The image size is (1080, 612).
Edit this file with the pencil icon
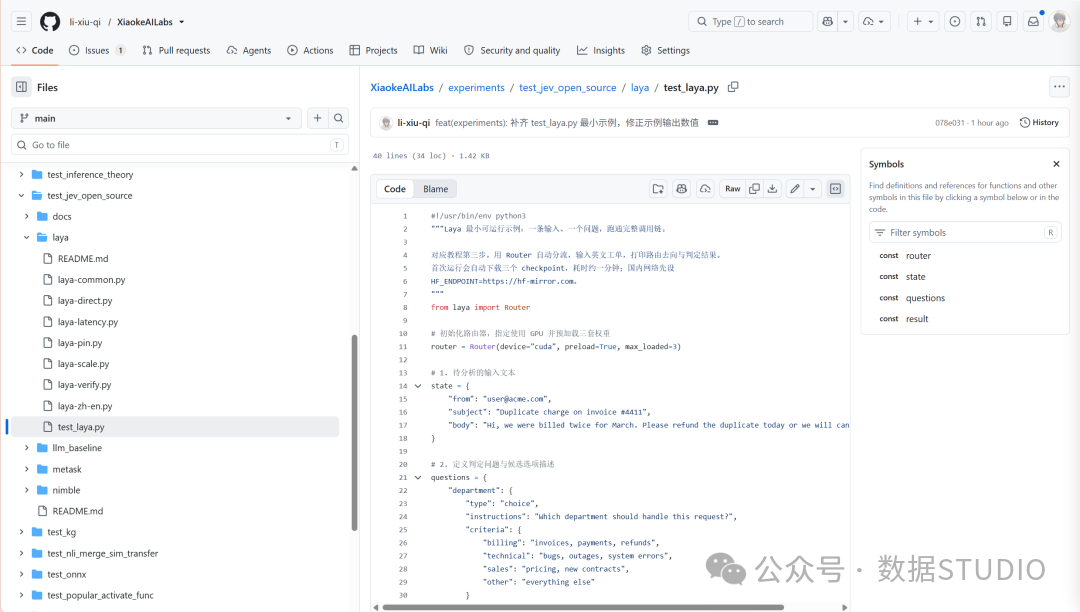[795, 189]
